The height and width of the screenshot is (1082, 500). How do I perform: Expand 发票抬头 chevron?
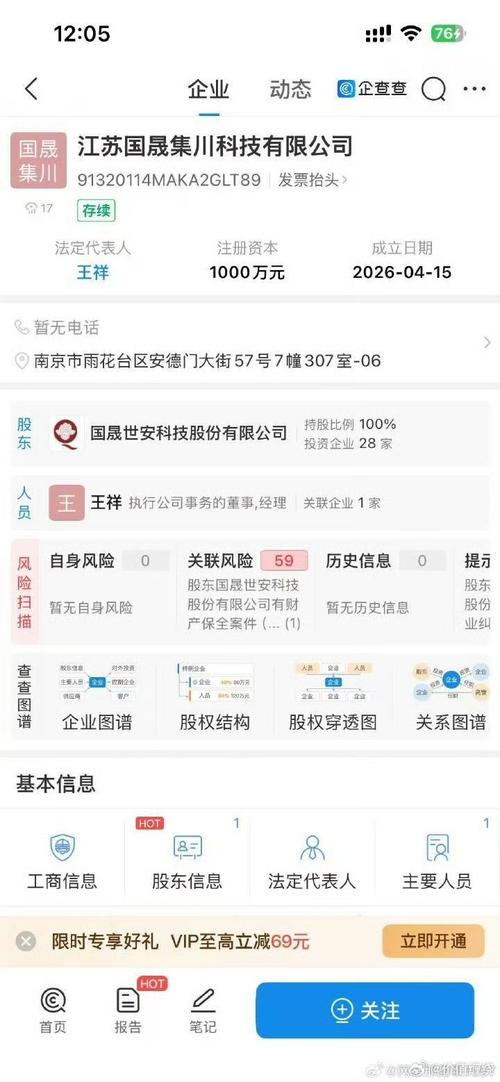pyautogui.click(x=345, y=181)
